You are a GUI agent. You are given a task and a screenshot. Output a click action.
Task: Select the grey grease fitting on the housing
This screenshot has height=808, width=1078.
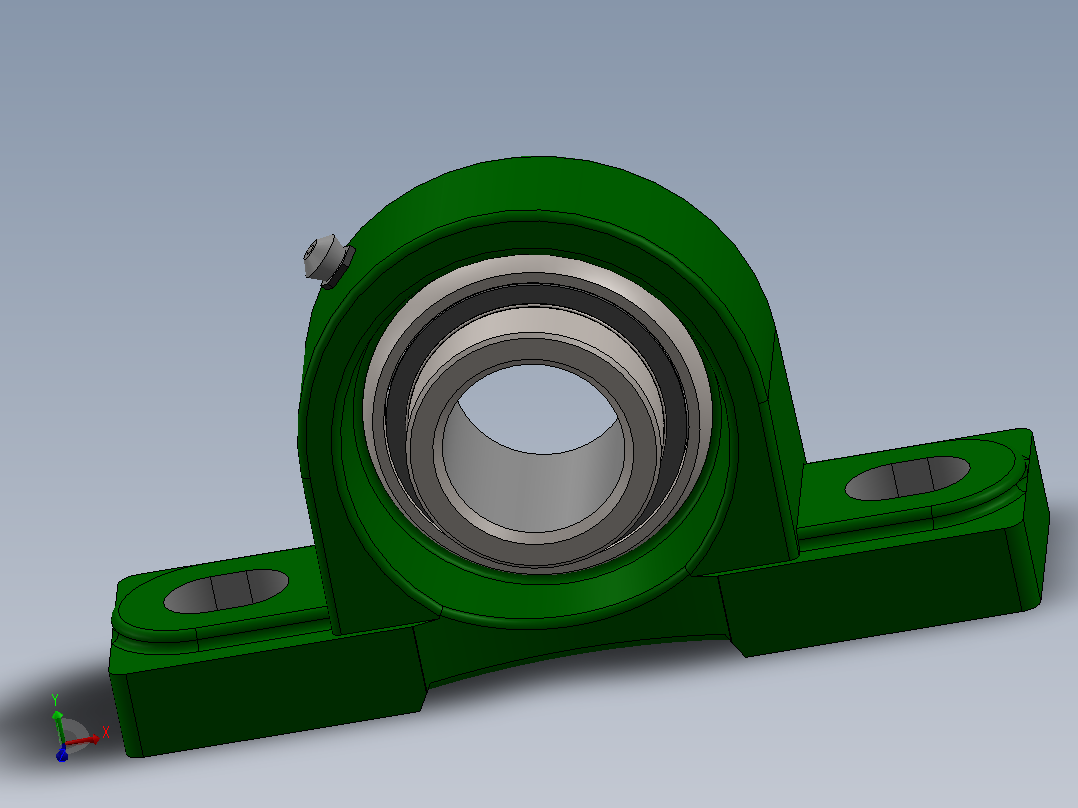coord(328,259)
